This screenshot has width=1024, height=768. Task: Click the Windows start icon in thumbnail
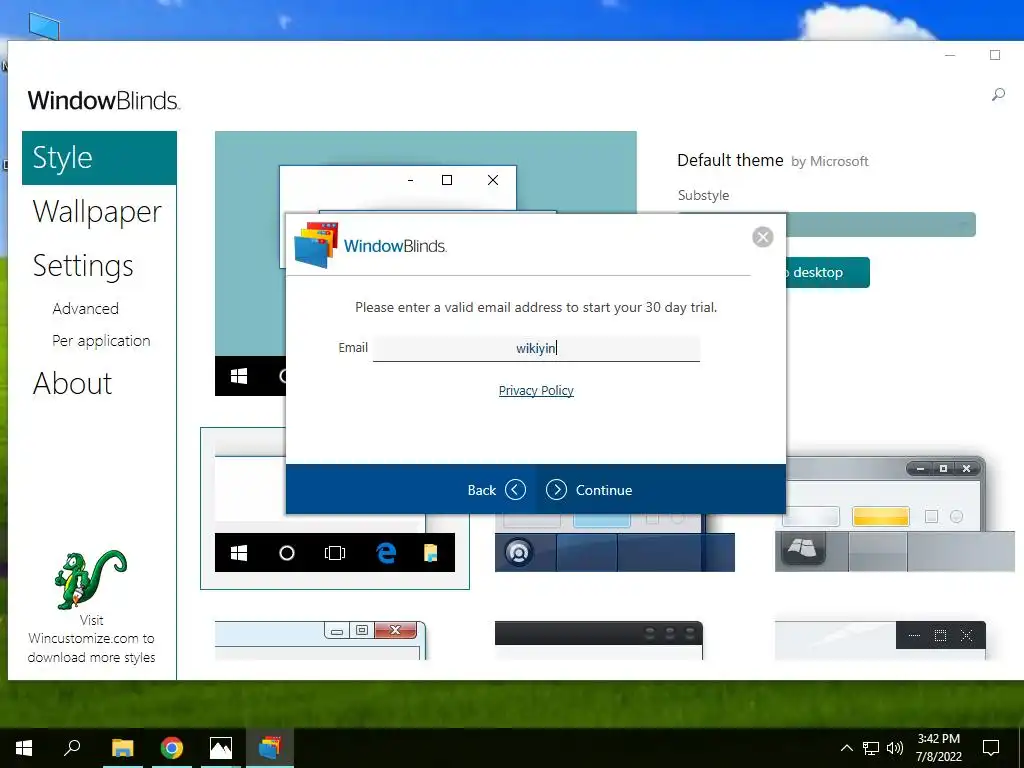239,553
